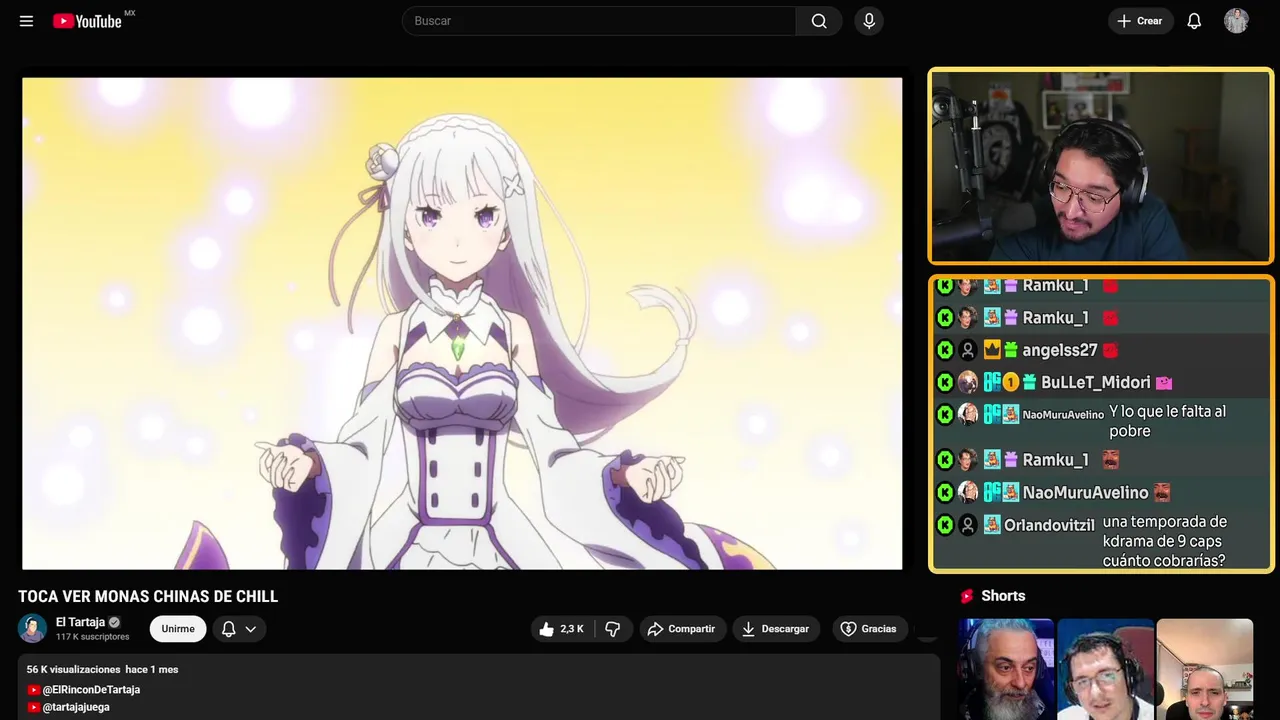
Task: Open @ElRinconDeTartaja channel link
Action: [x=91, y=690]
